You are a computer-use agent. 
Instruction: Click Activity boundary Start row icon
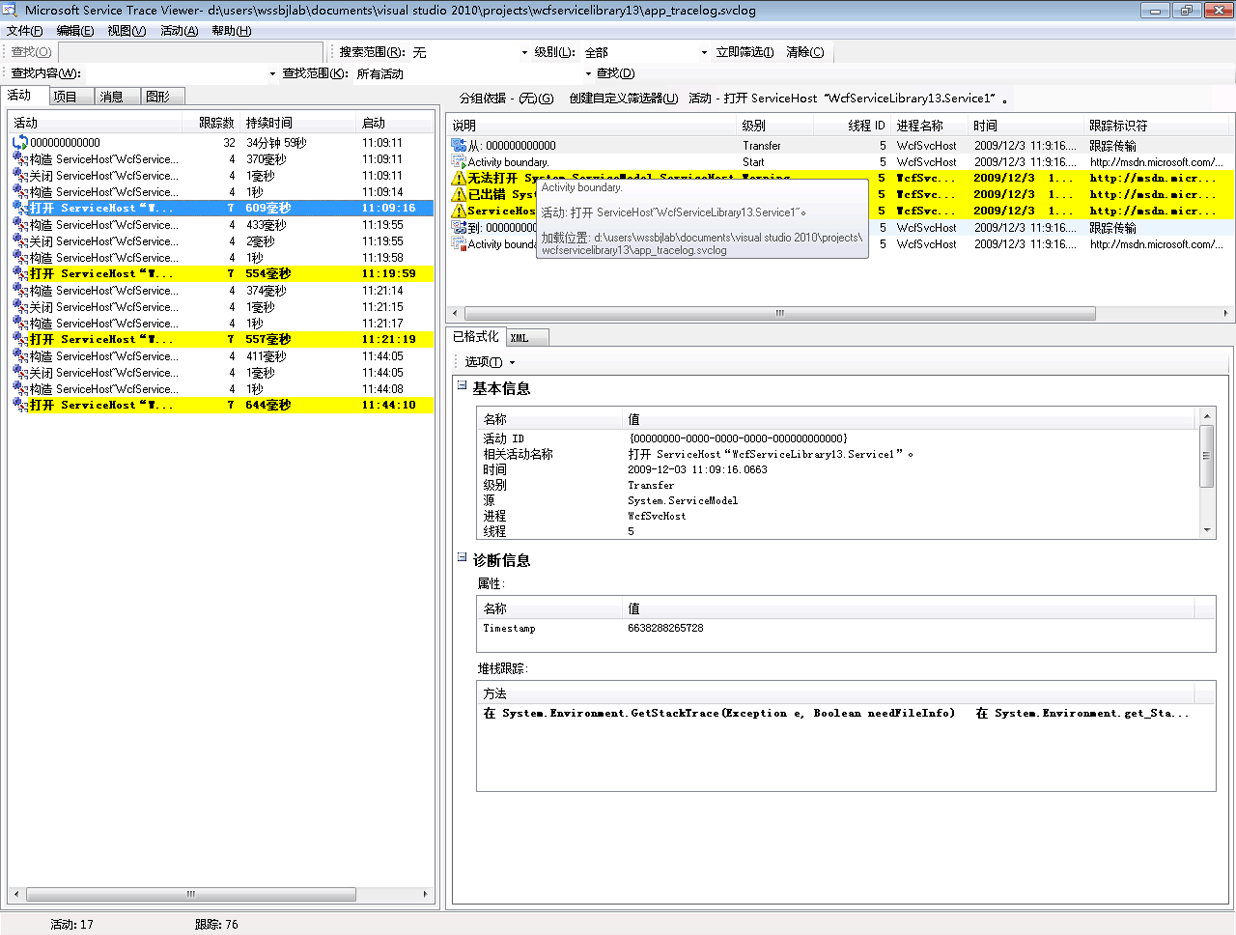point(459,161)
